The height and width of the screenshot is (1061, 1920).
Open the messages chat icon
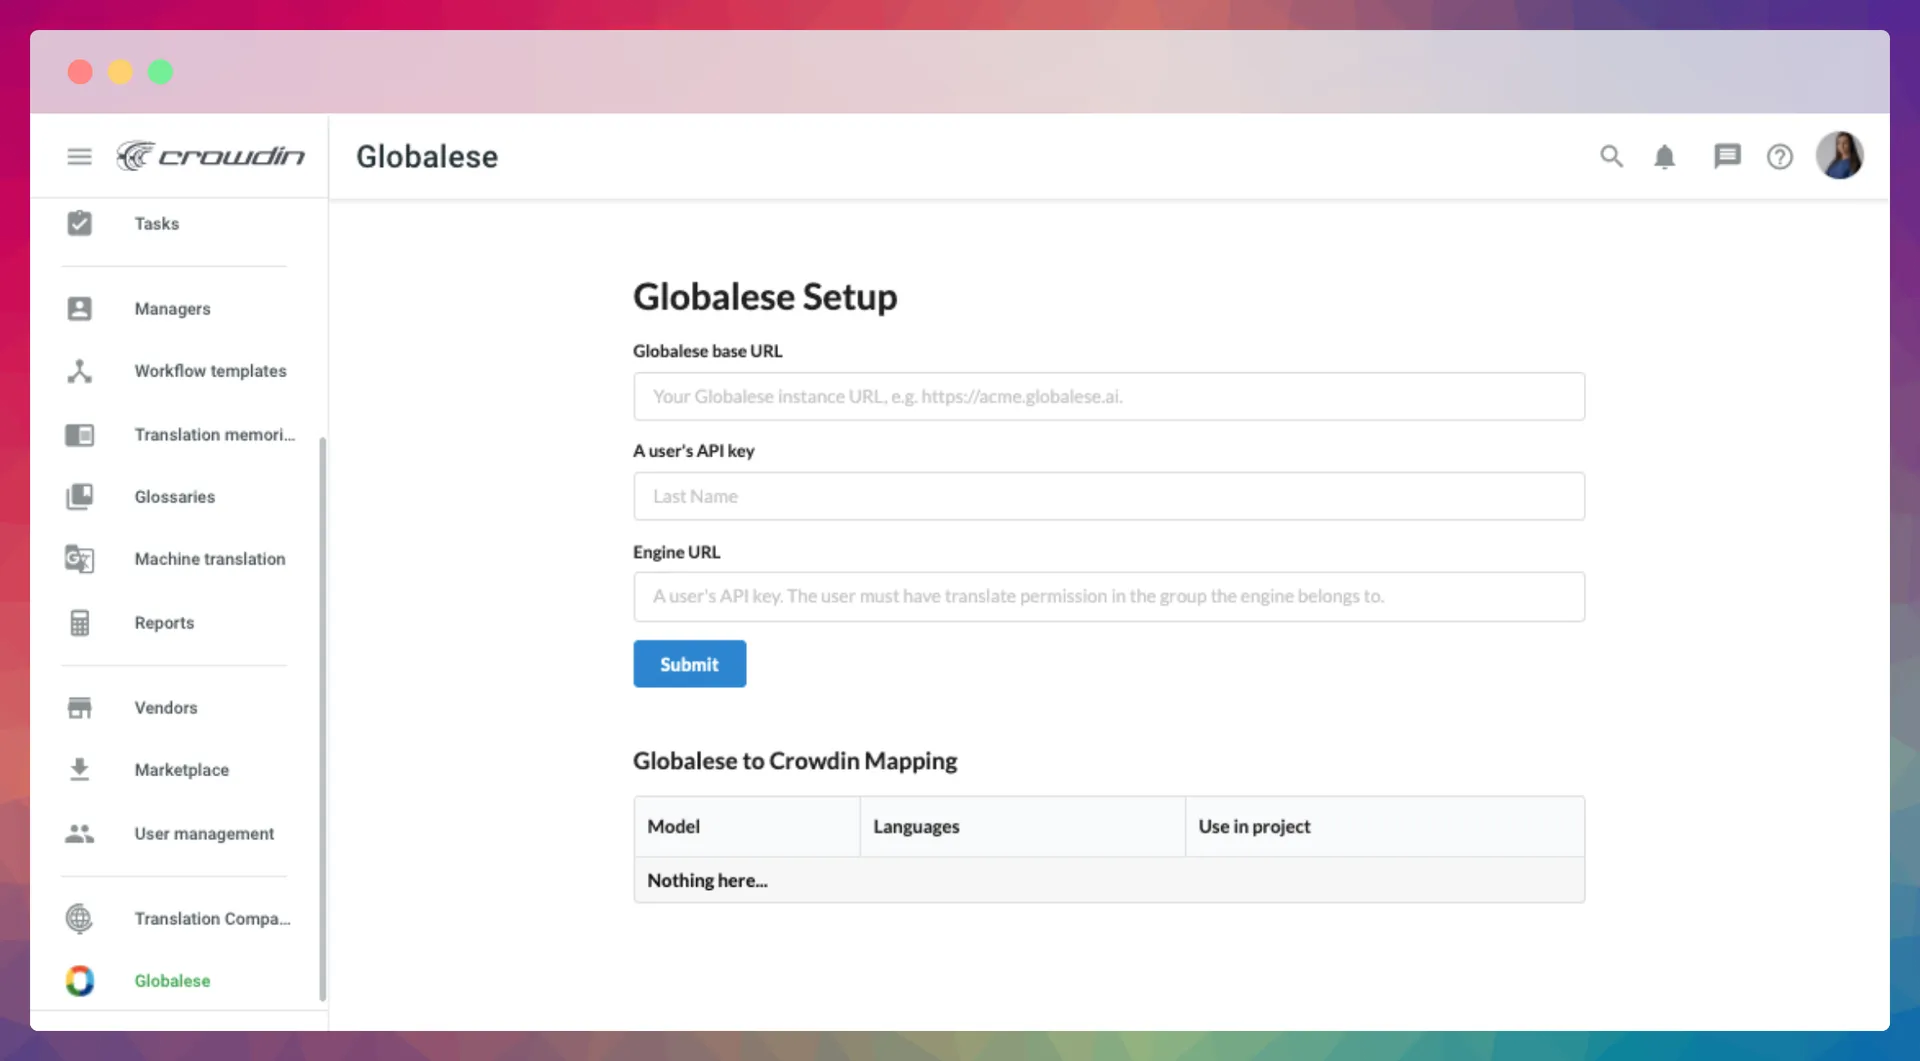tap(1727, 156)
